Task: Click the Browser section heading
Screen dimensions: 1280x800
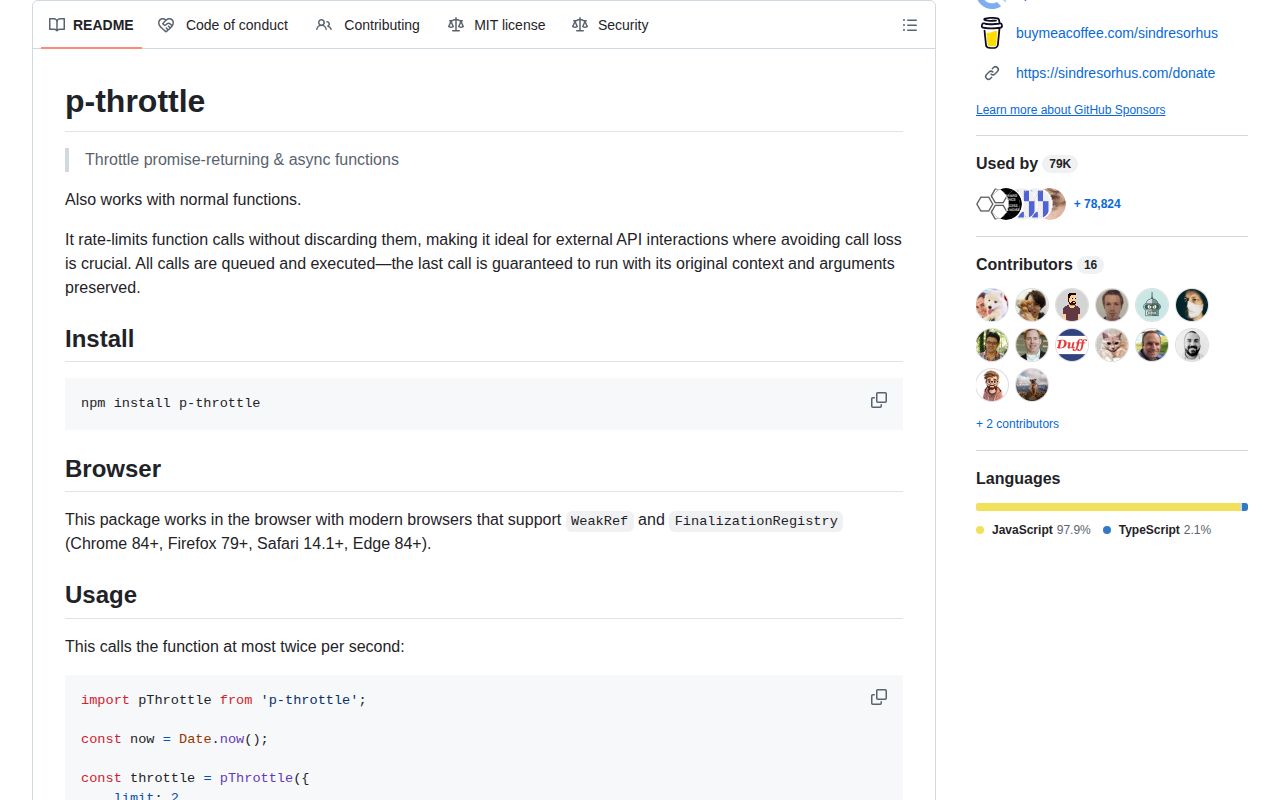Action: tap(113, 469)
